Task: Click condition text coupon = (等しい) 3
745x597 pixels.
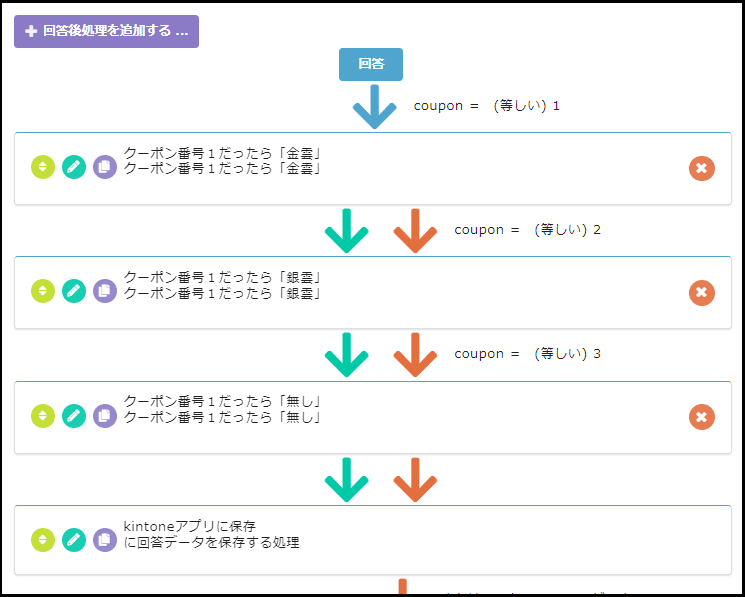Action: (527, 354)
